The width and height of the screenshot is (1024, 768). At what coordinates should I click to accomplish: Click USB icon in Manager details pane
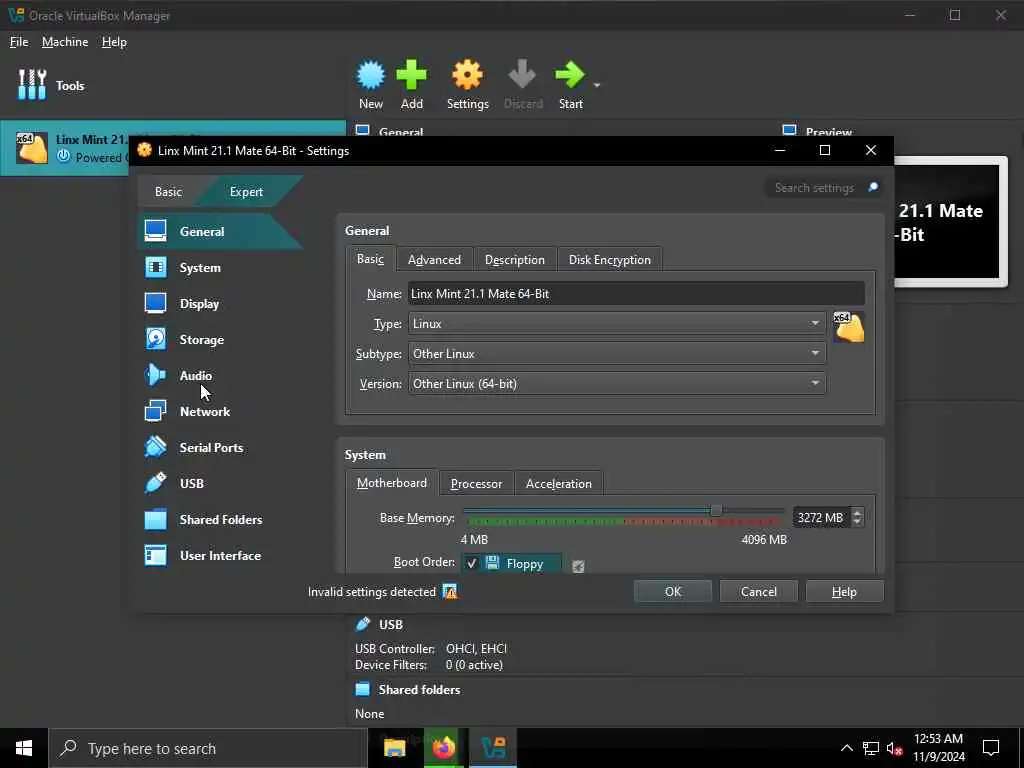[x=363, y=624]
